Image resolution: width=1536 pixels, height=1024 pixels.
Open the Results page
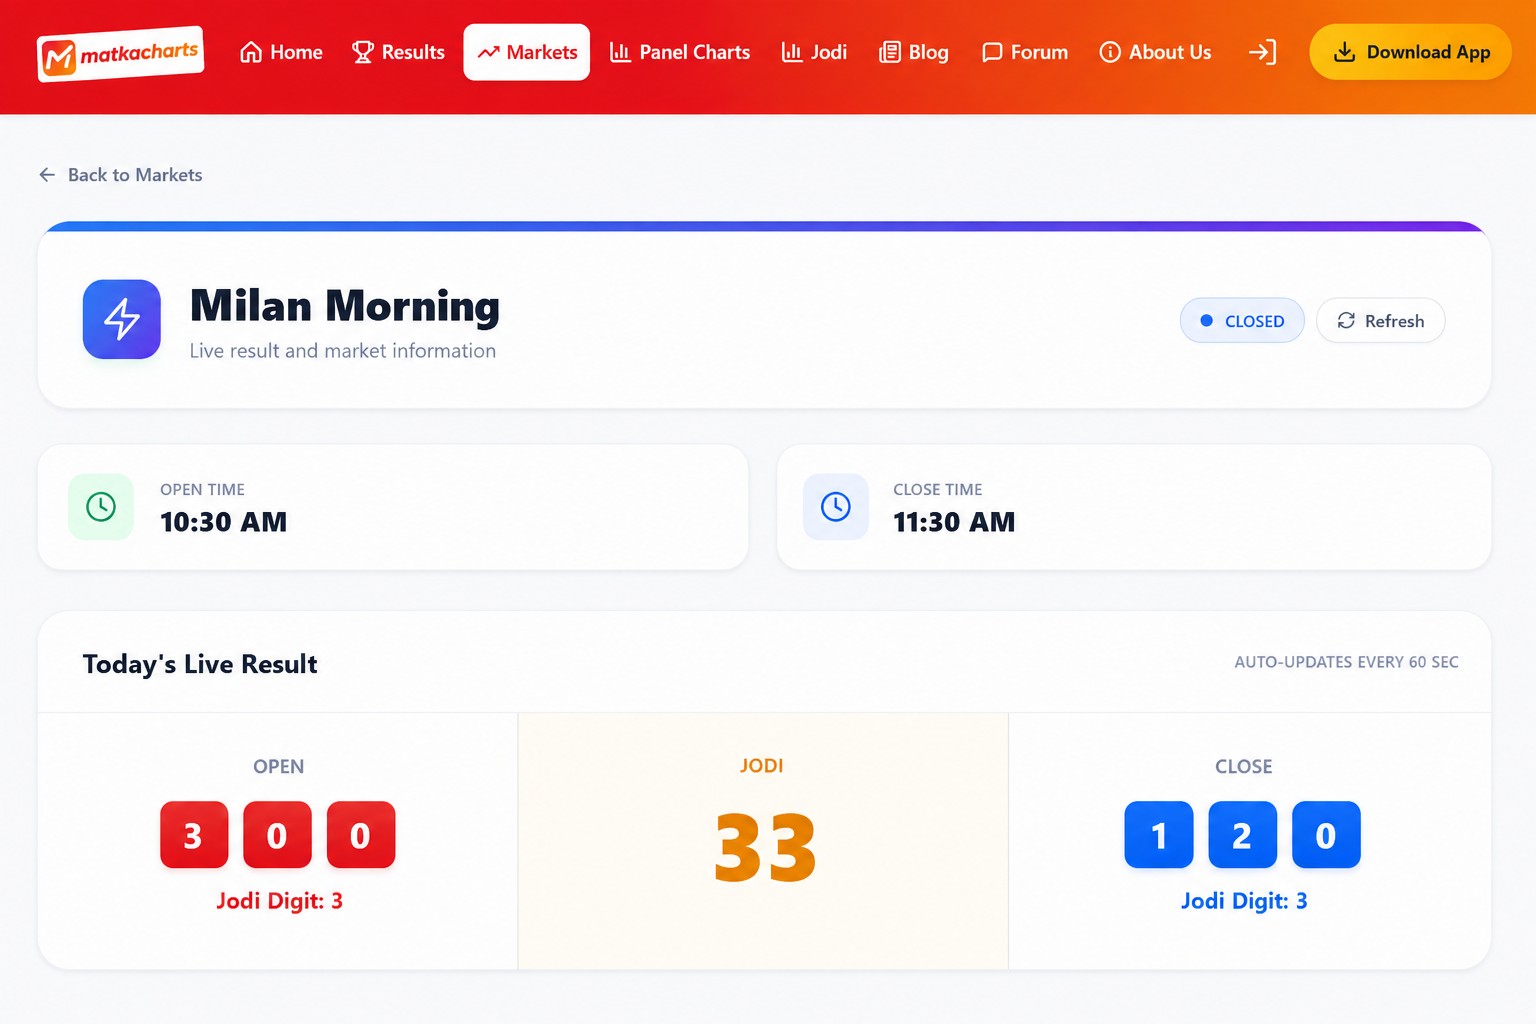coord(398,52)
